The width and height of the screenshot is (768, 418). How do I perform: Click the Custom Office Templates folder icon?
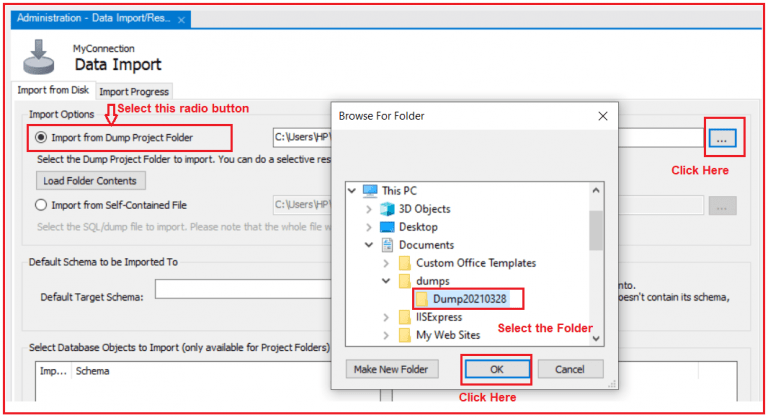405,263
